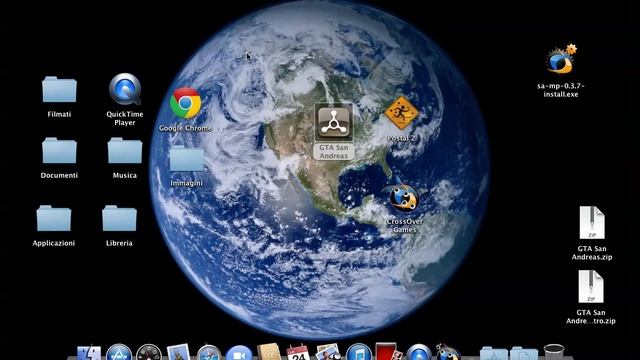Select the Libreria folder

click(x=119, y=218)
